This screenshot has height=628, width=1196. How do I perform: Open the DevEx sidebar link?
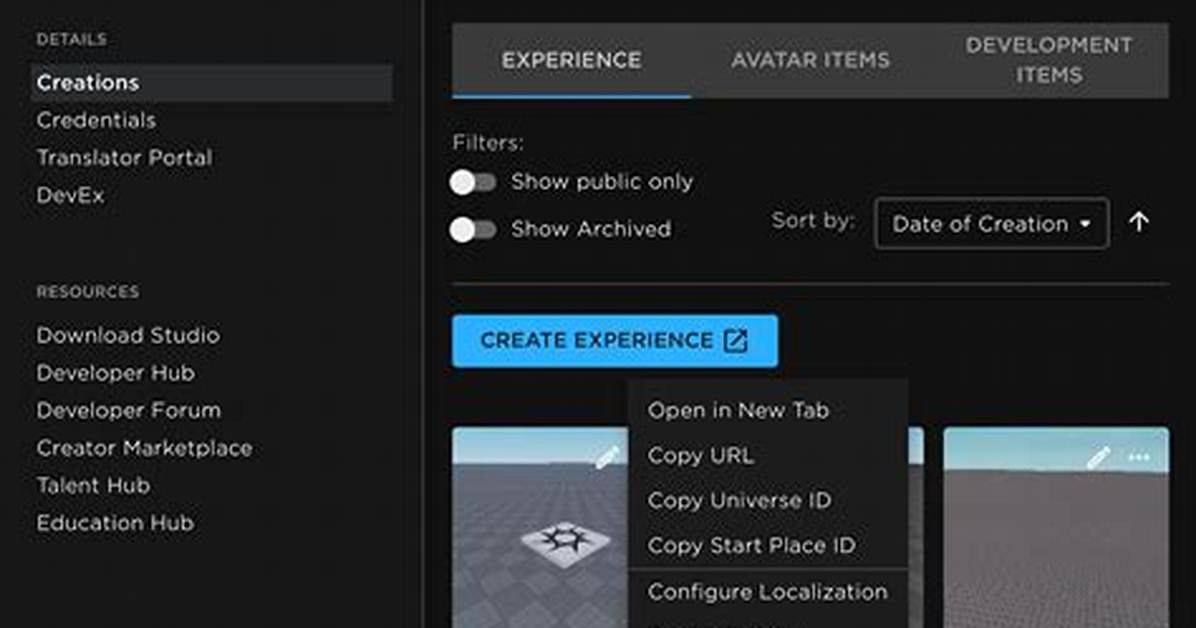click(70, 195)
